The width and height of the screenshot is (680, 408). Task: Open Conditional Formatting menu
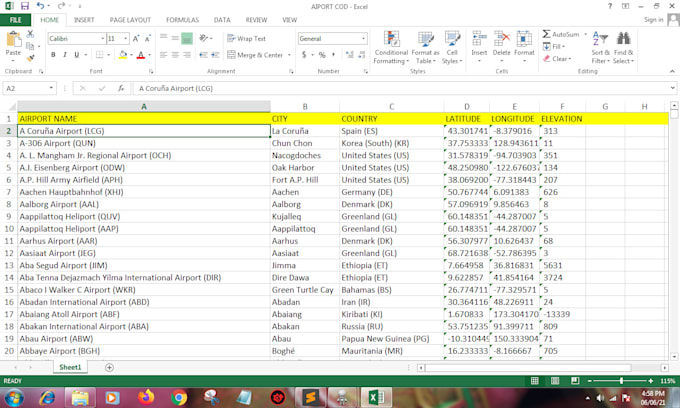tap(391, 48)
